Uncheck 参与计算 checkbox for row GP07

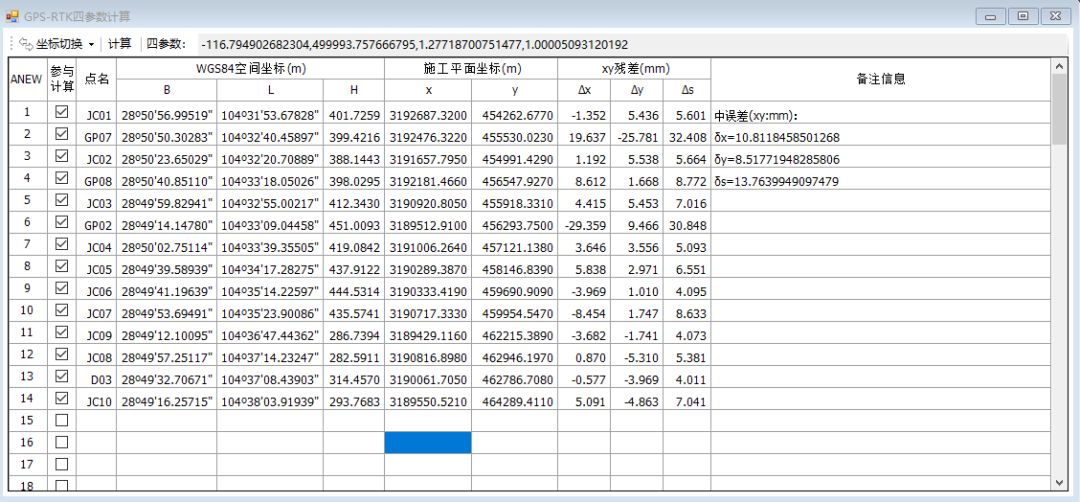[62, 134]
